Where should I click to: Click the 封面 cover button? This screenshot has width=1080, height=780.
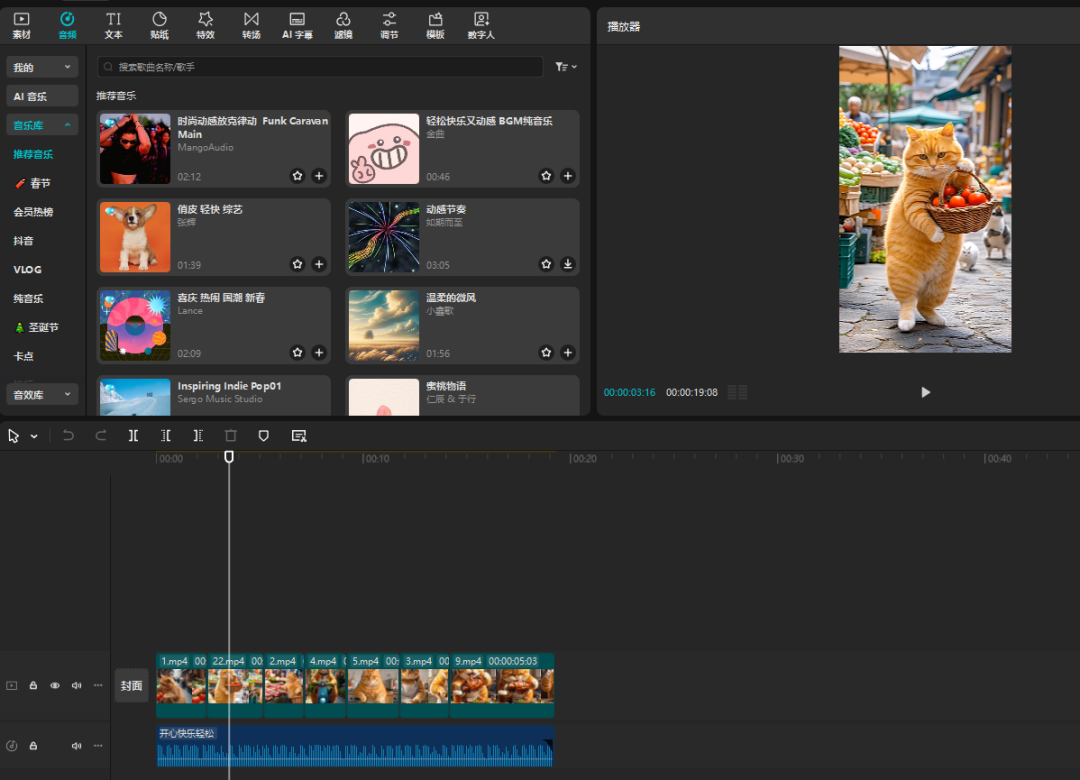pyautogui.click(x=132, y=686)
